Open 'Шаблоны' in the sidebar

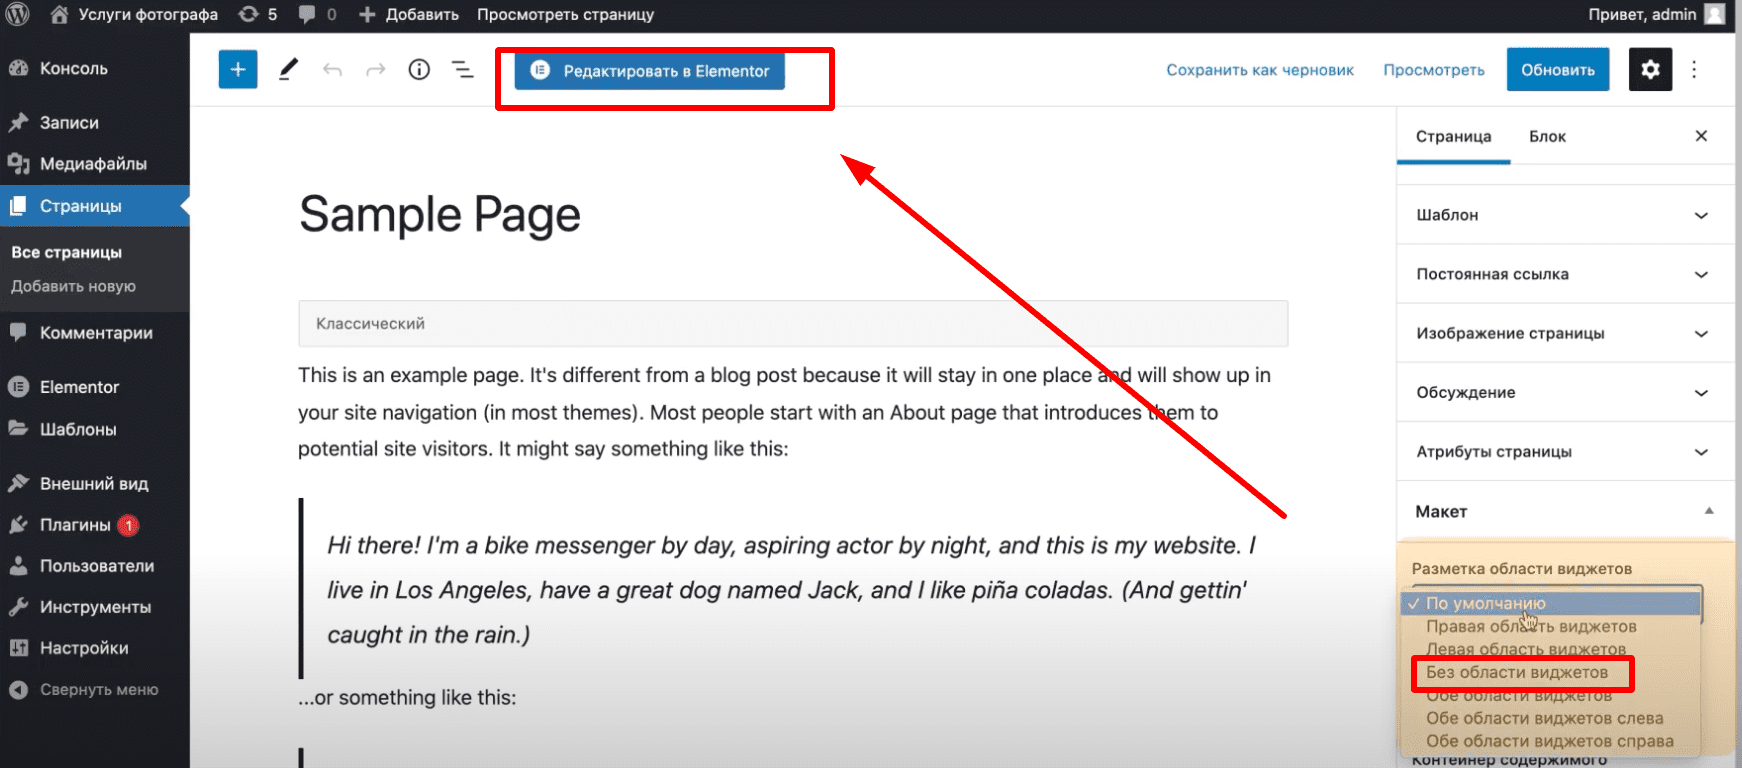coord(95,429)
